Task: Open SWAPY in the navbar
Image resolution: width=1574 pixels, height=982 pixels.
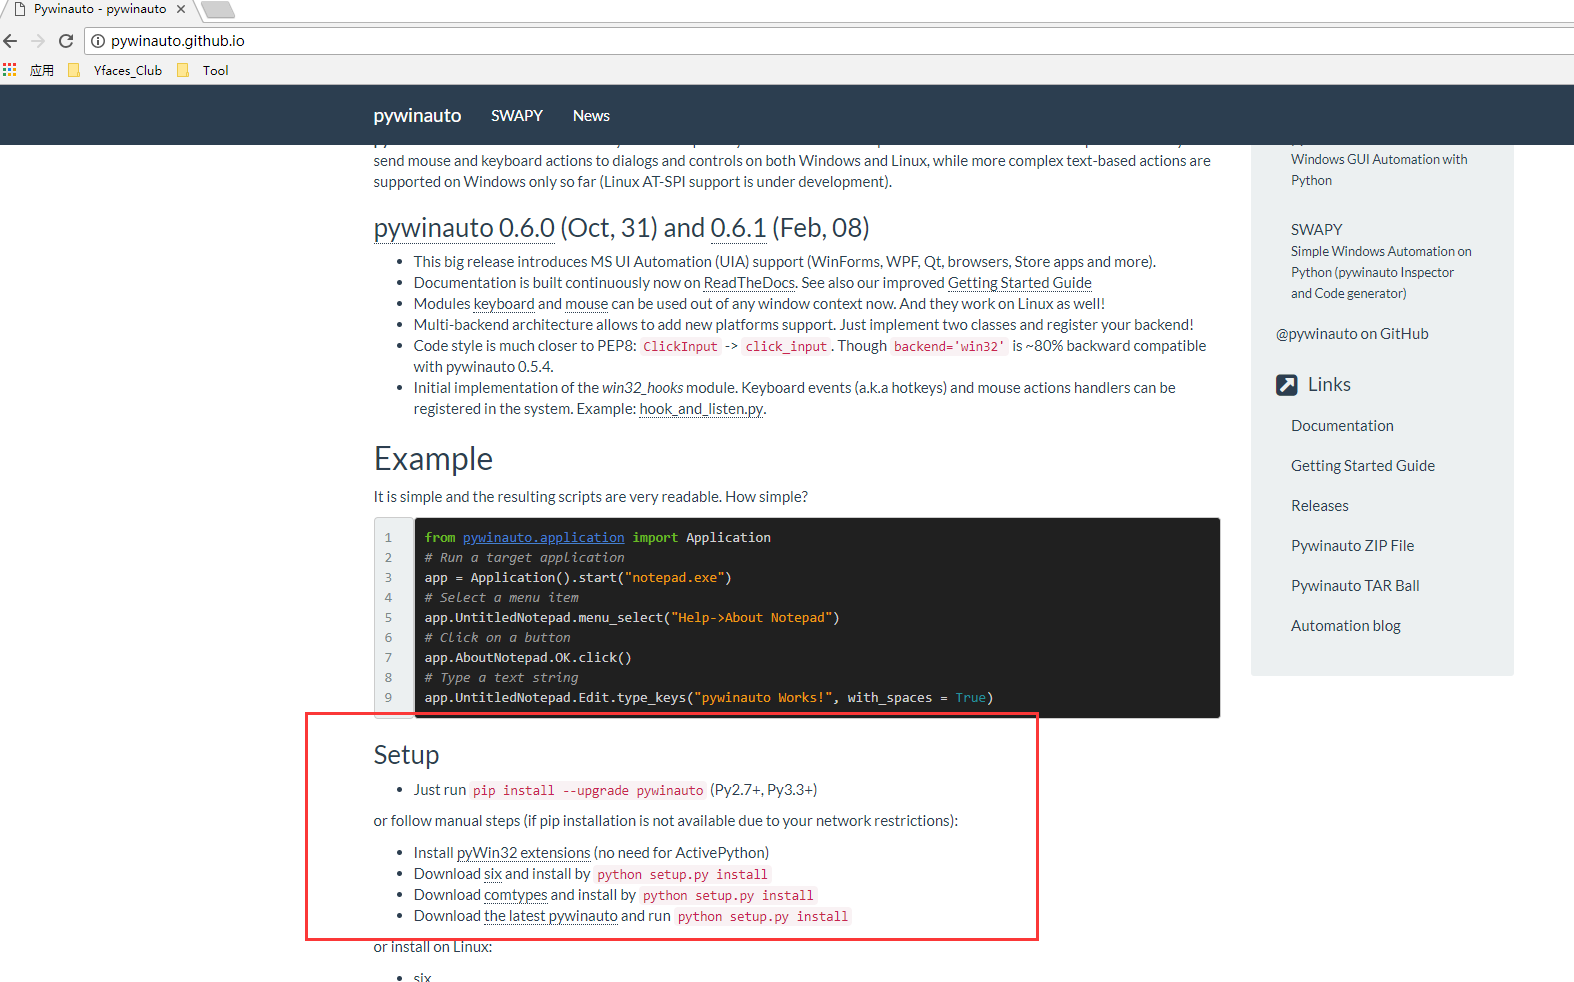Action: tap(517, 116)
